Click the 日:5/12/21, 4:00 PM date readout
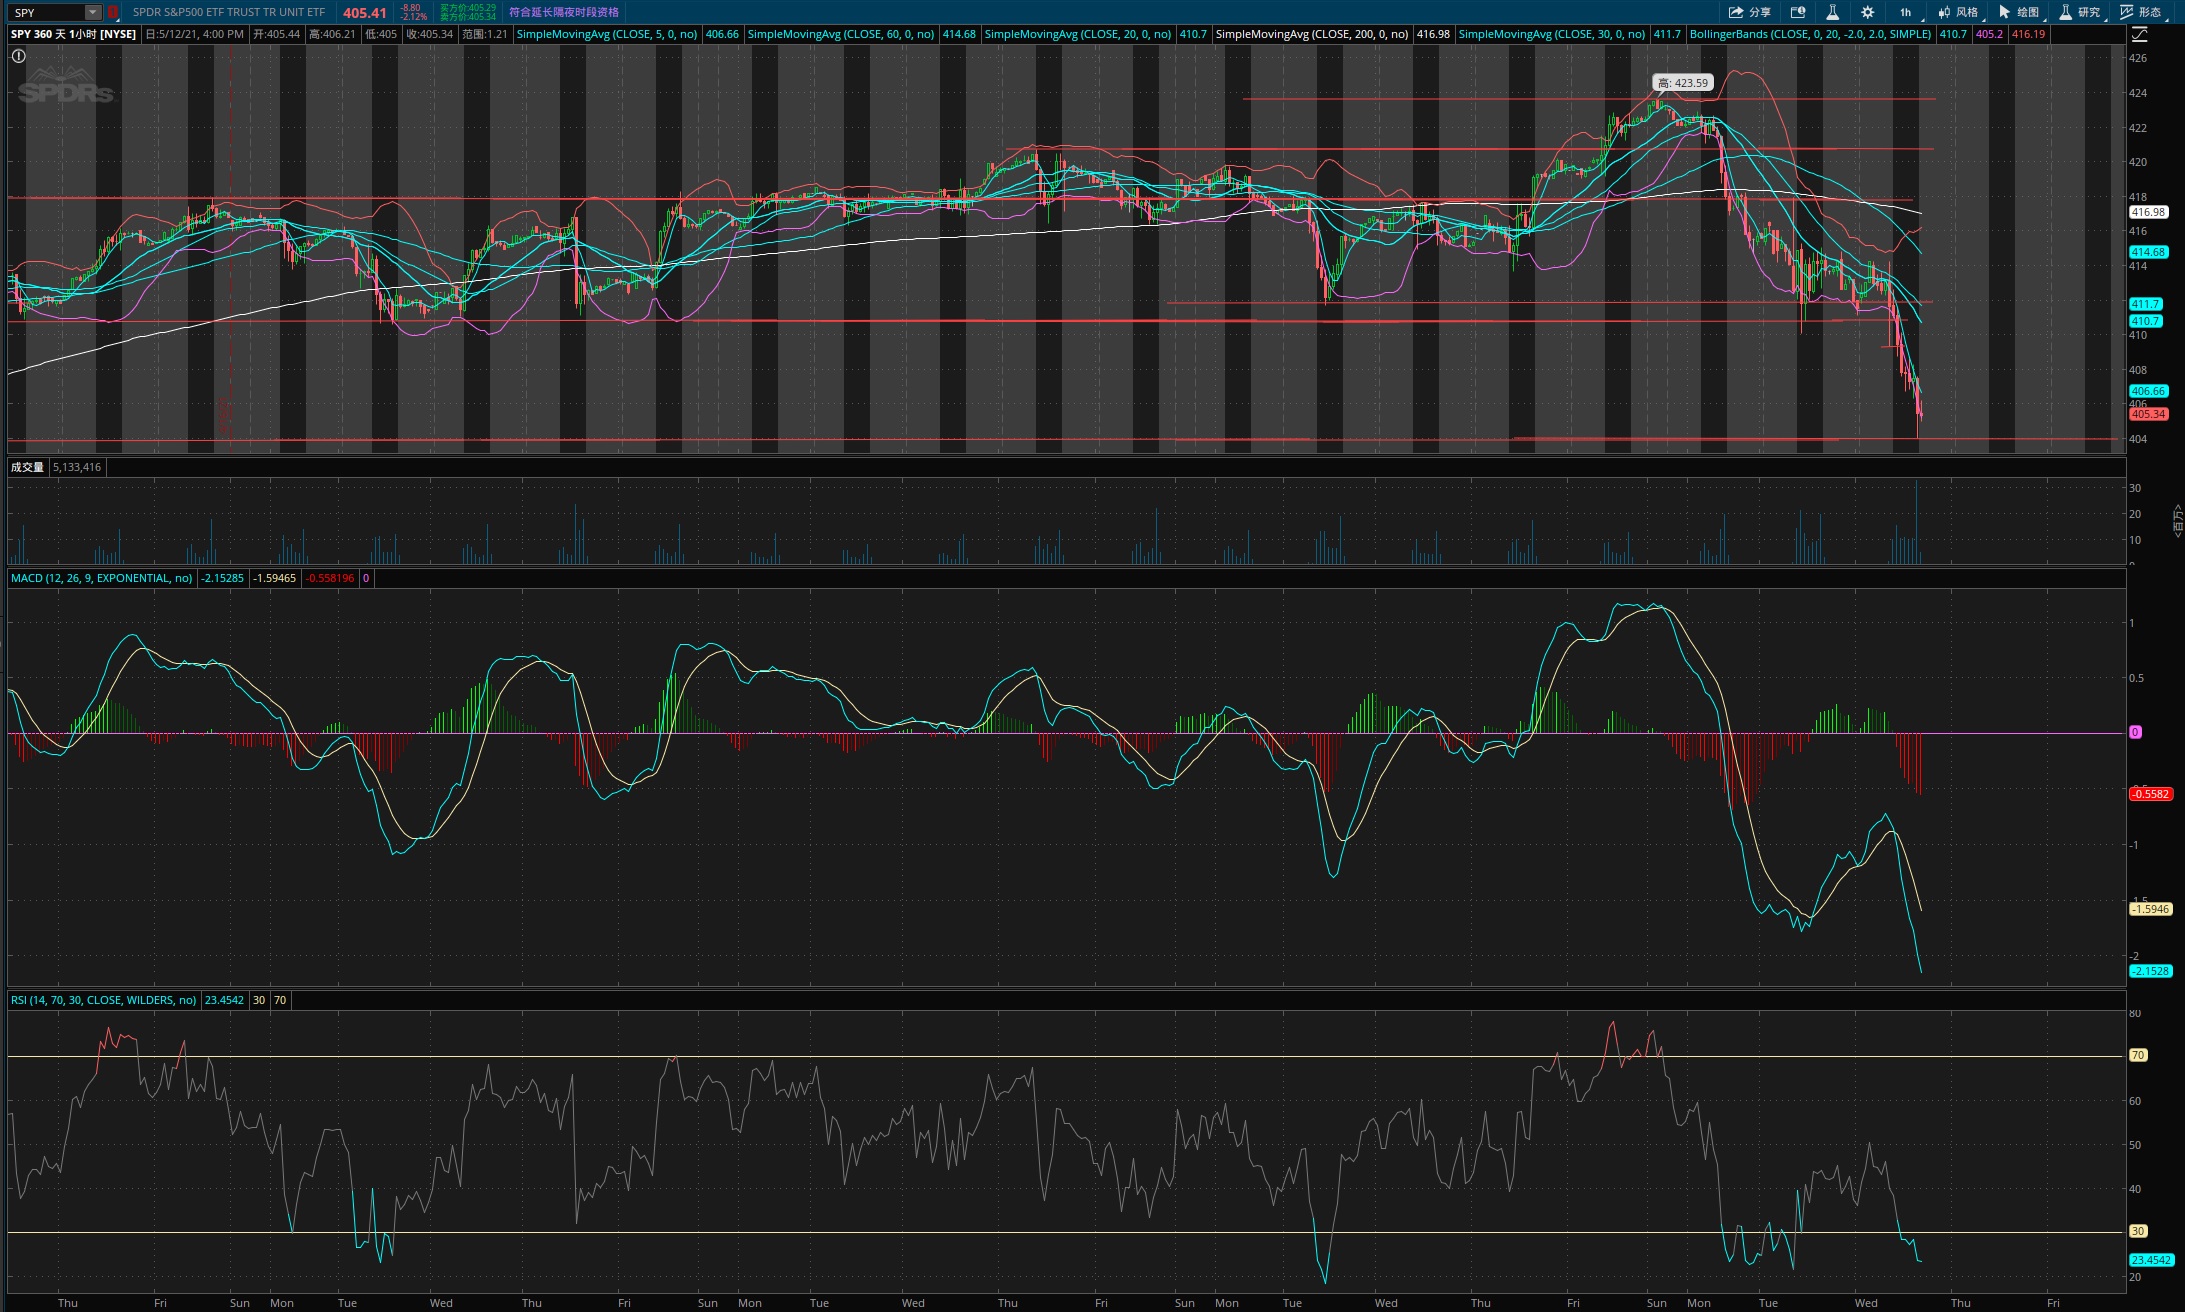The height and width of the screenshot is (1312, 2185). (195, 34)
